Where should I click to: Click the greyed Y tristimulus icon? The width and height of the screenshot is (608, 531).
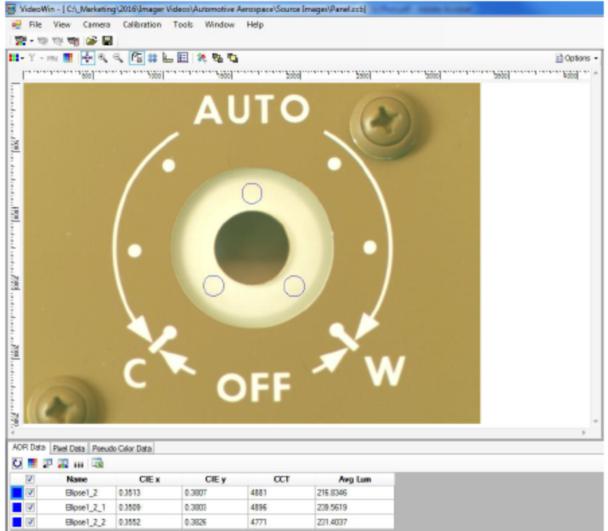coord(32,58)
